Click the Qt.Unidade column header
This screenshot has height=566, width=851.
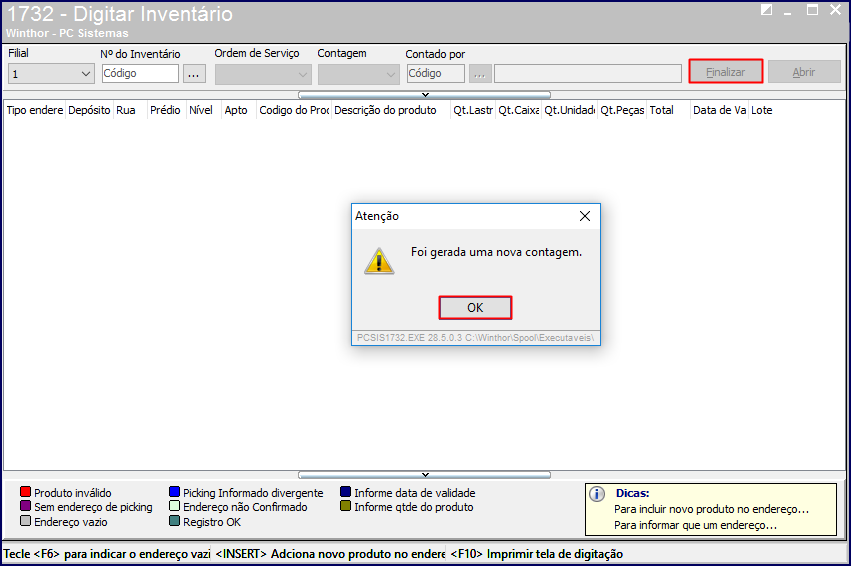pos(569,110)
